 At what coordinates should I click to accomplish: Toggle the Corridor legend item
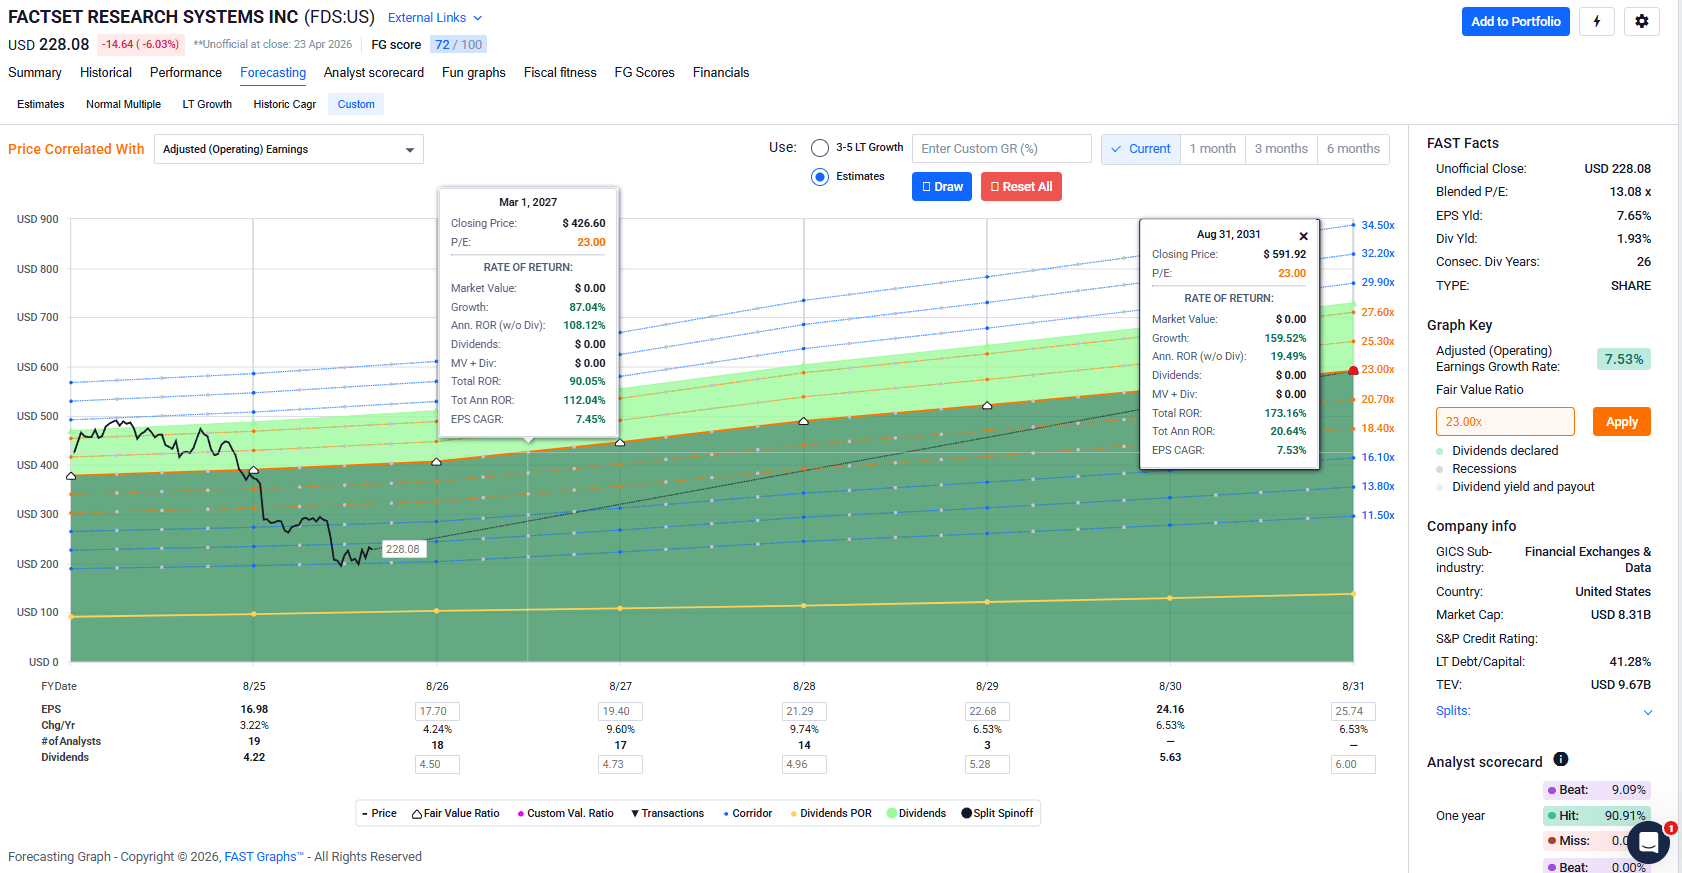tap(747, 814)
